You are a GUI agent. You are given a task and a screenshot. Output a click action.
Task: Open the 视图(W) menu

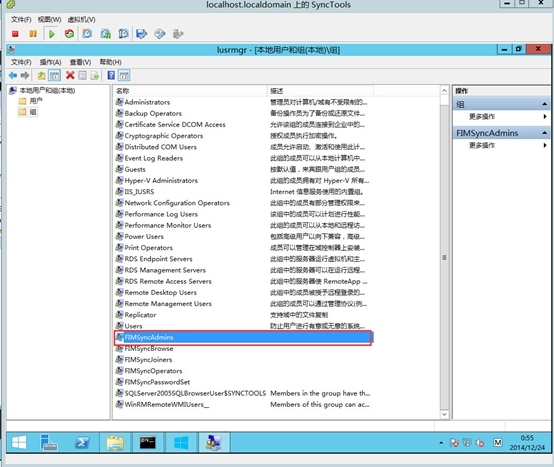[49, 19]
